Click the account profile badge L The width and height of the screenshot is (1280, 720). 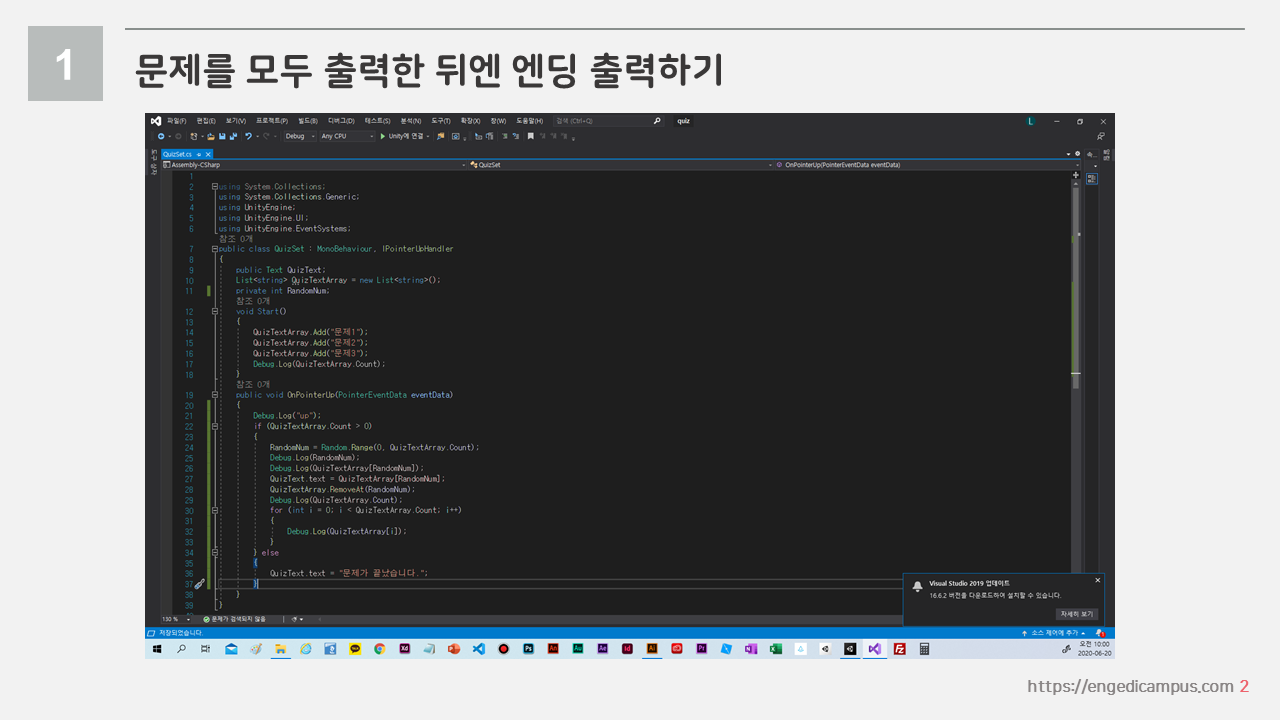(1030, 121)
